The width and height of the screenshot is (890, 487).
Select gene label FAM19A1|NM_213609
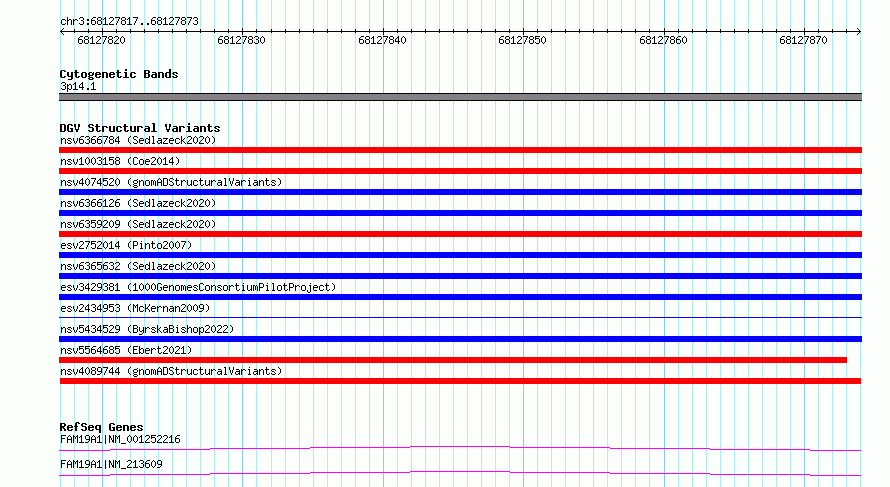click(111, 464)
